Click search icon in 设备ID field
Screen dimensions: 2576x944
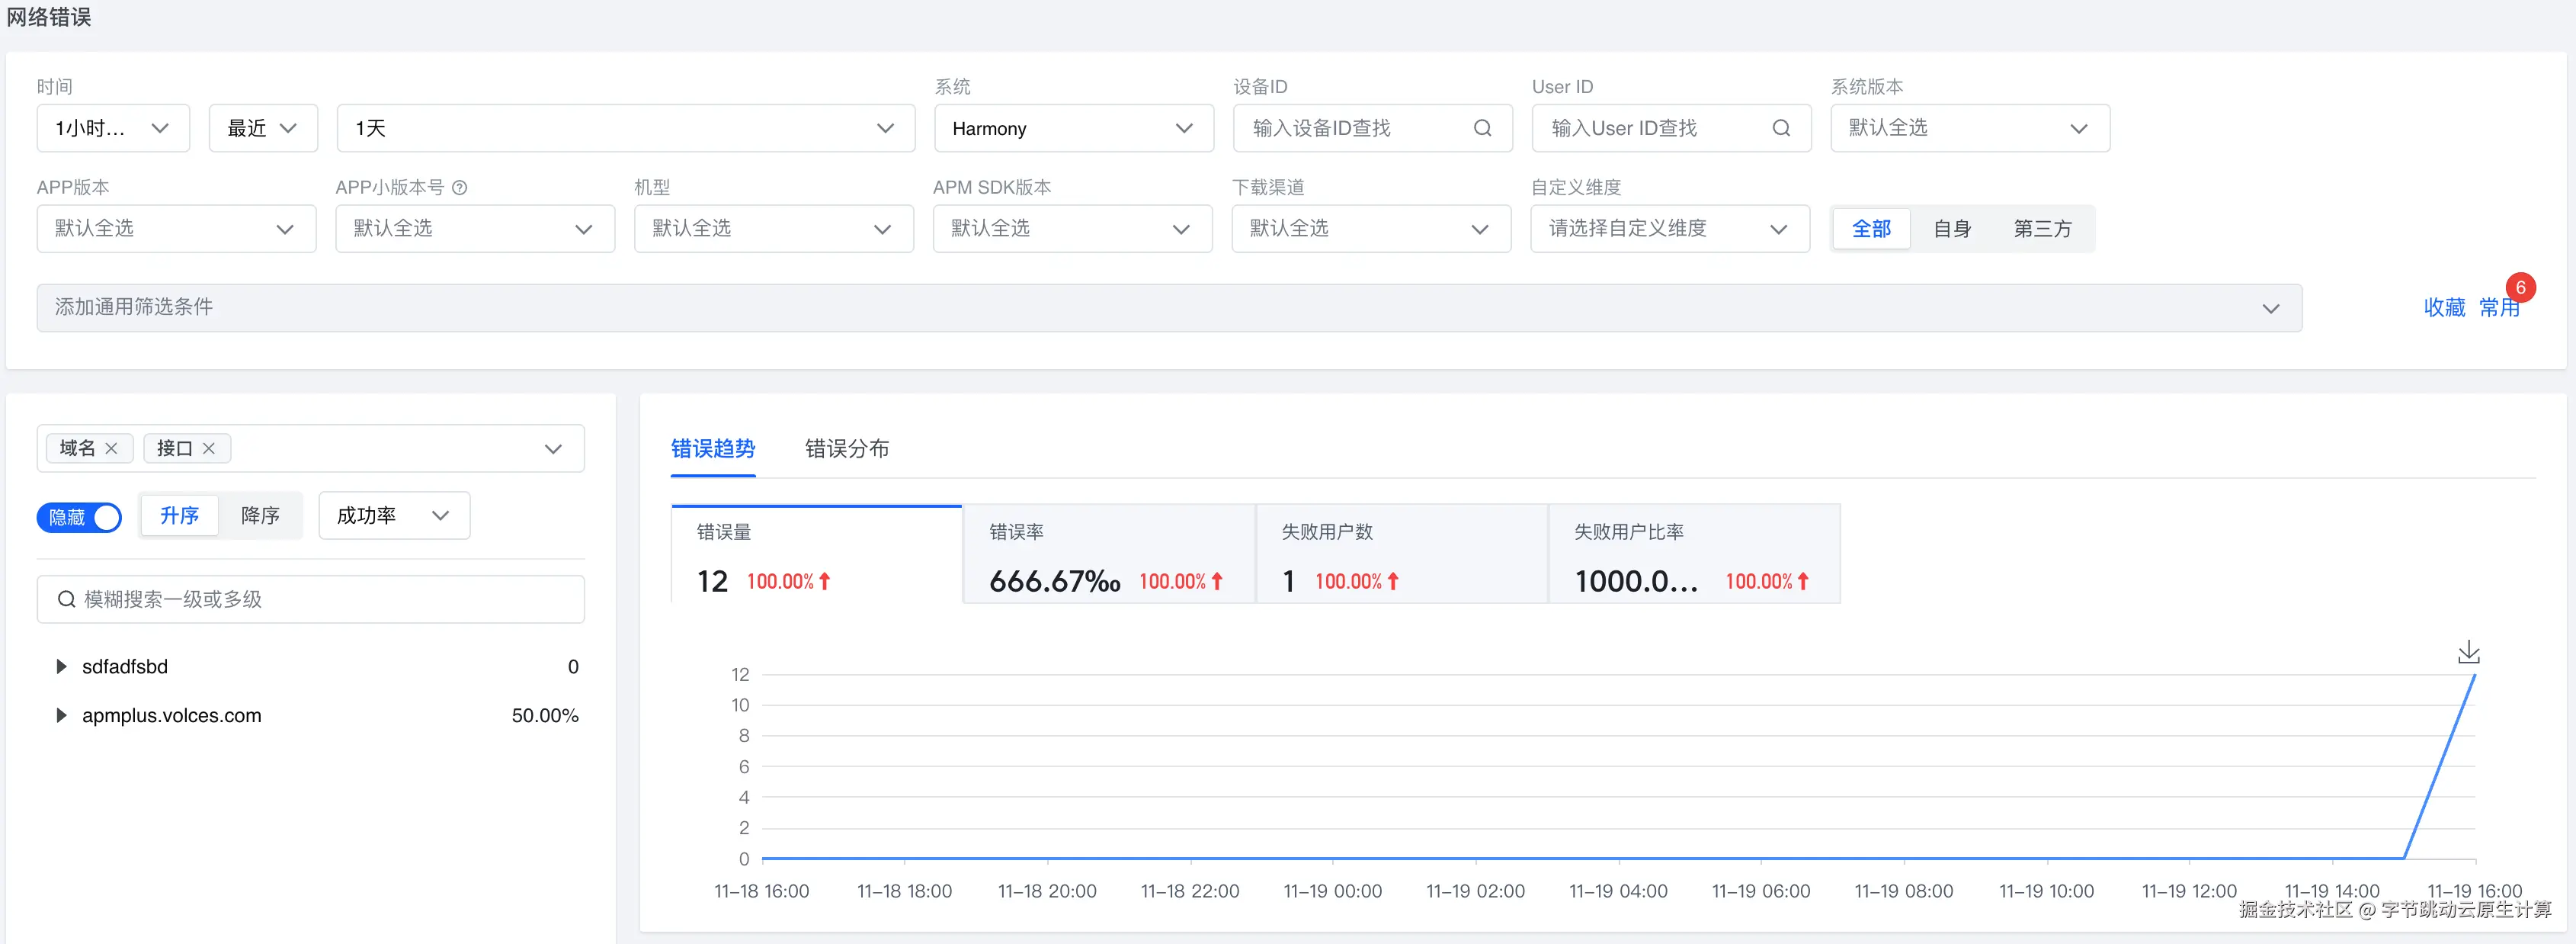(1482, 128)
